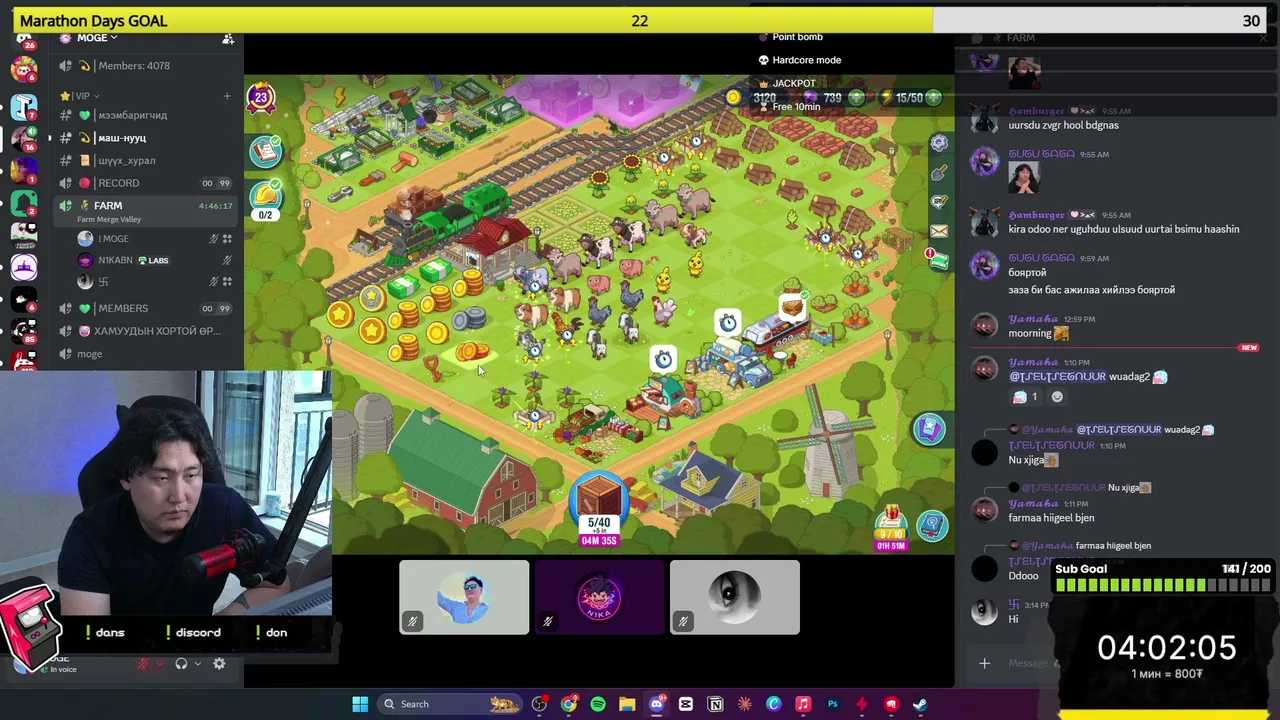Switch to Discord on the taskbar
The image size is (1280, 720).
[657, 704]
